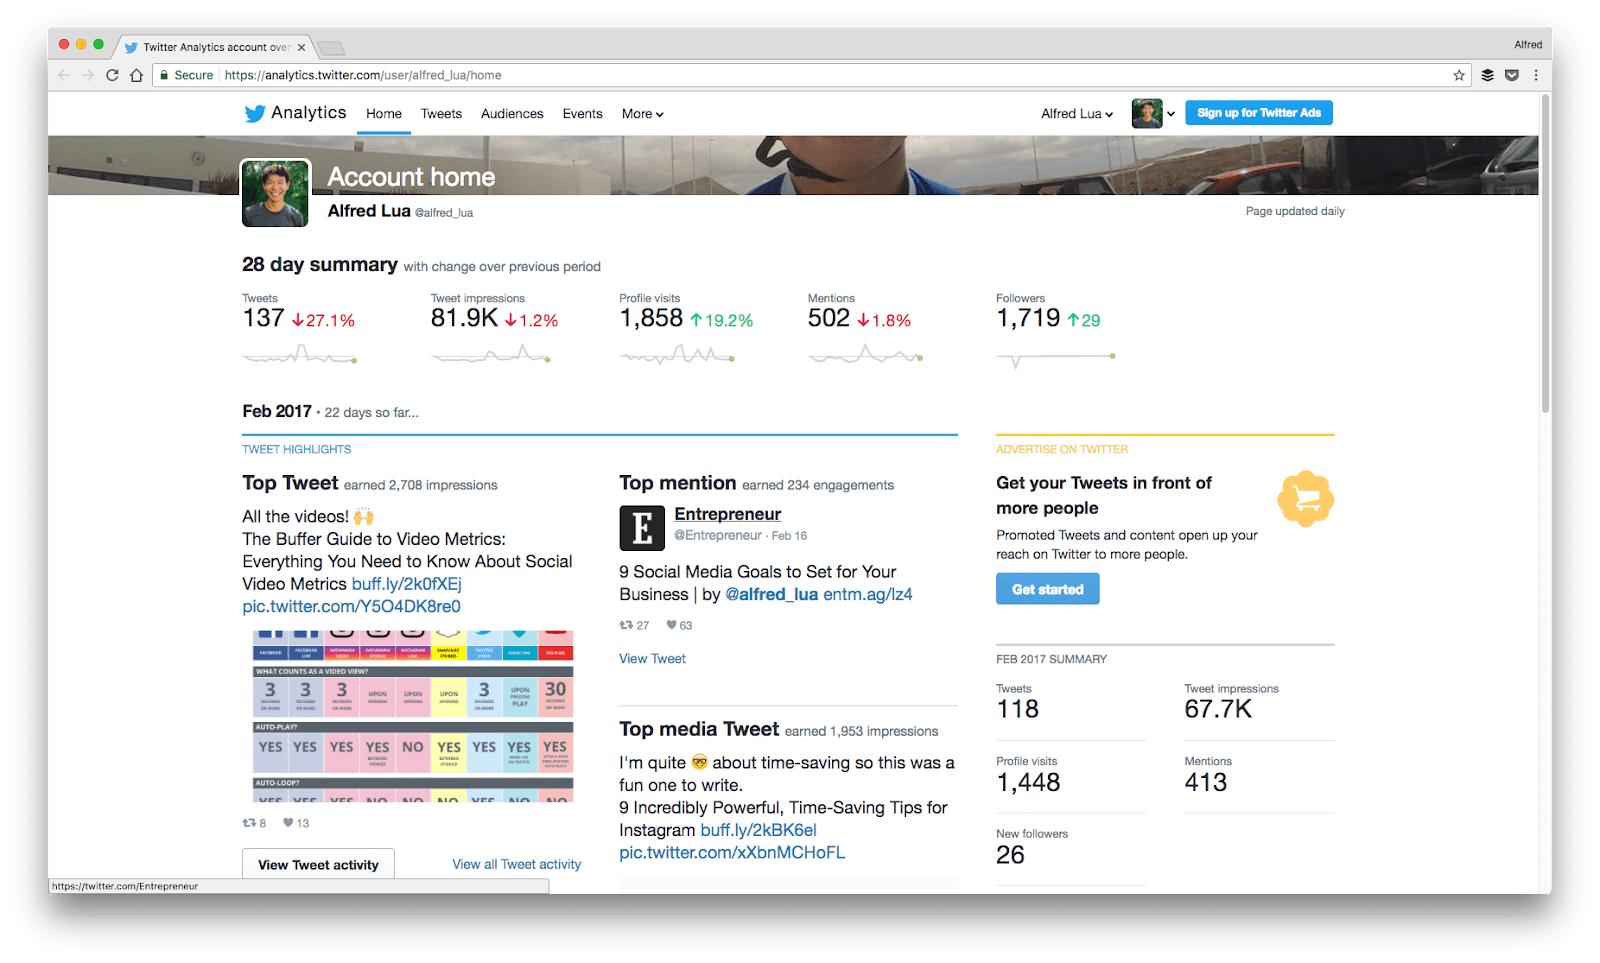Click heart icon showing 13 likes

click(x=288, y=823)
